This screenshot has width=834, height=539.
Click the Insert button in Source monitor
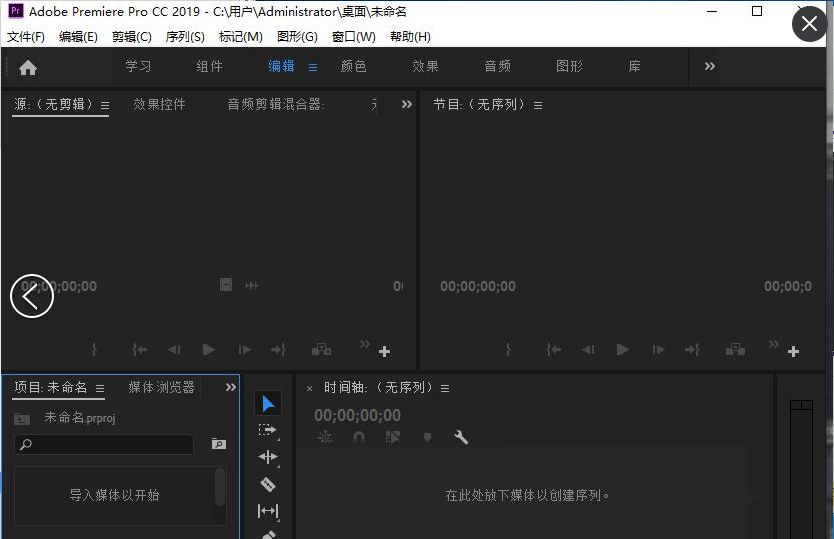[321, 350]
